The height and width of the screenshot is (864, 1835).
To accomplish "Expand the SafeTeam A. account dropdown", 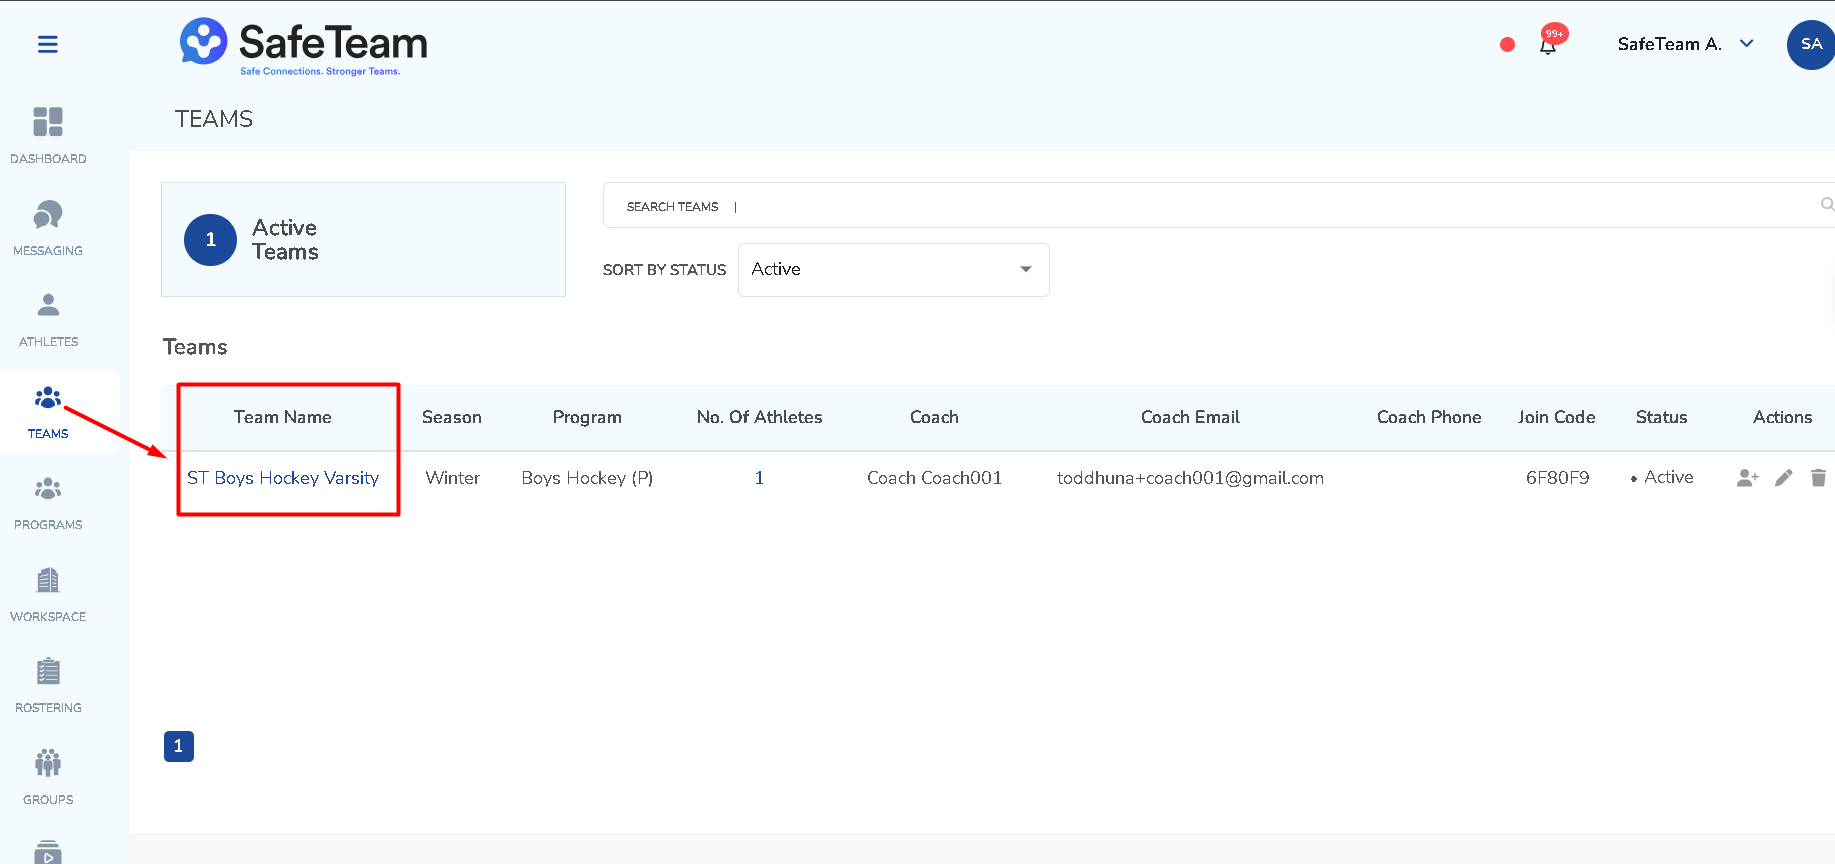I will pos(1686,44).
